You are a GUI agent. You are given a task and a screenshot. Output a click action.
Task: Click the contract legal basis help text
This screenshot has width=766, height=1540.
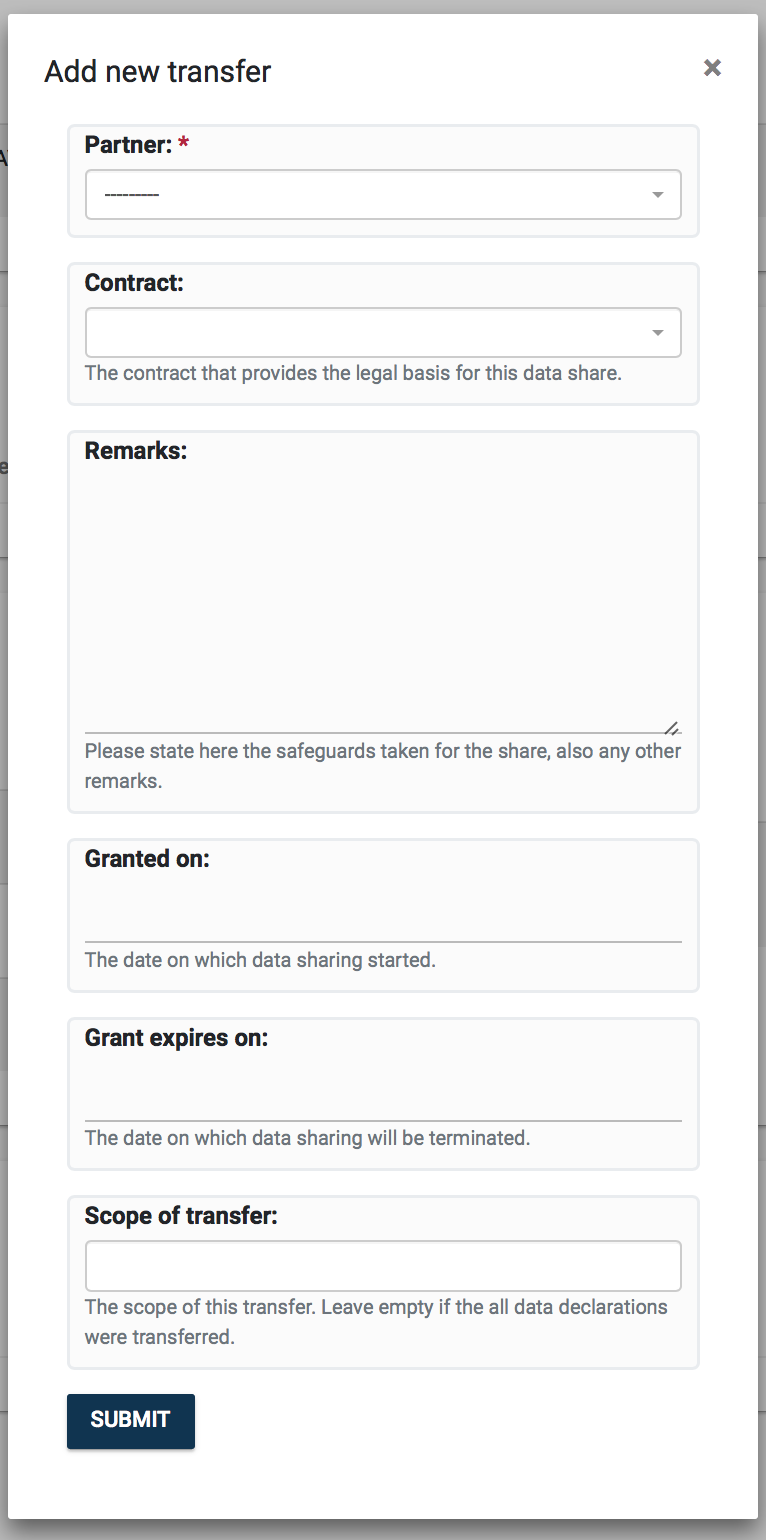click(x=353, y=373)
